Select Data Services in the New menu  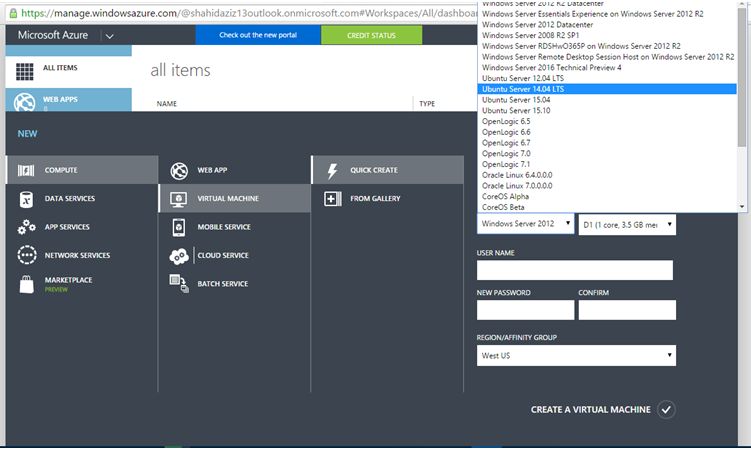(x=82, y=198)
